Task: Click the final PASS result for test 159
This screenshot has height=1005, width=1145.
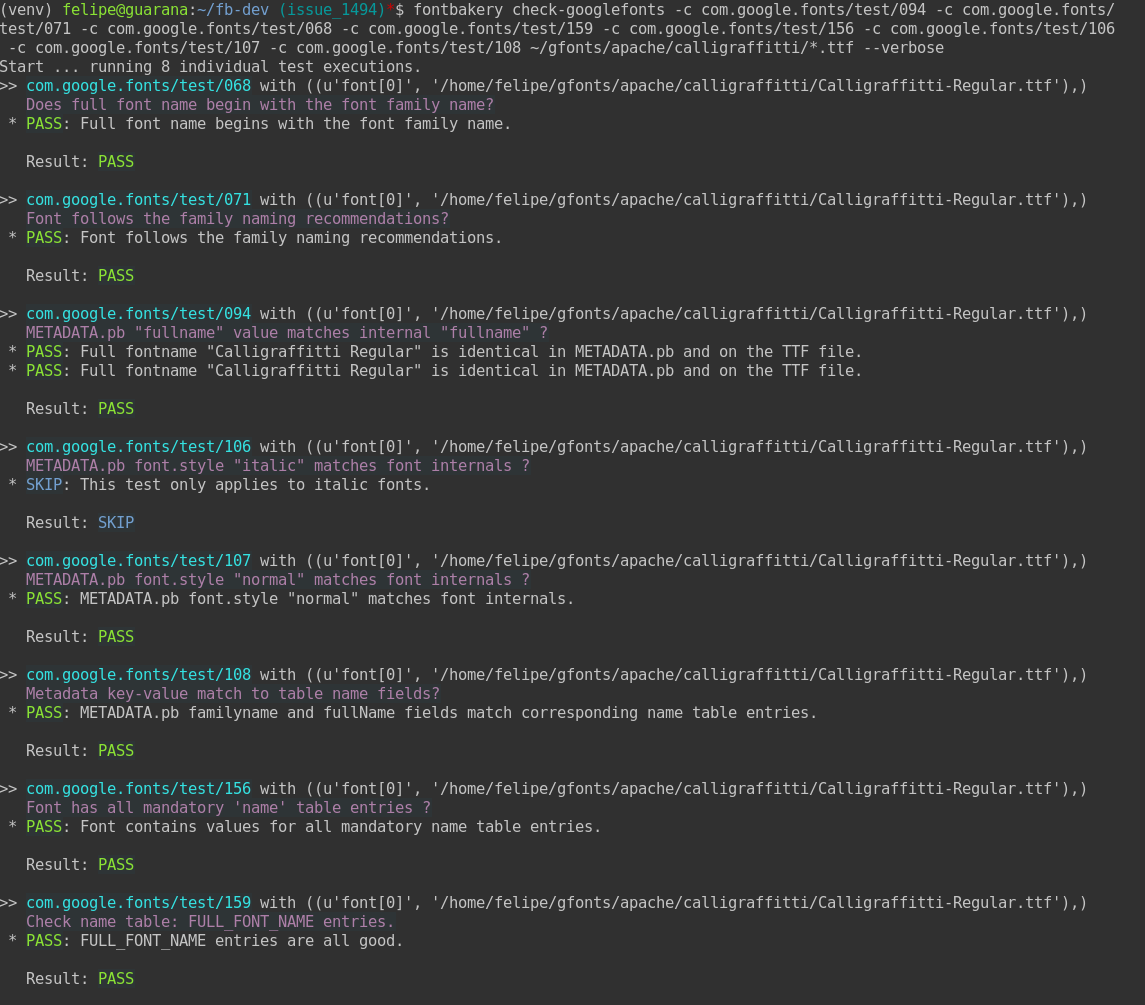Action: (x=115, y=978)
